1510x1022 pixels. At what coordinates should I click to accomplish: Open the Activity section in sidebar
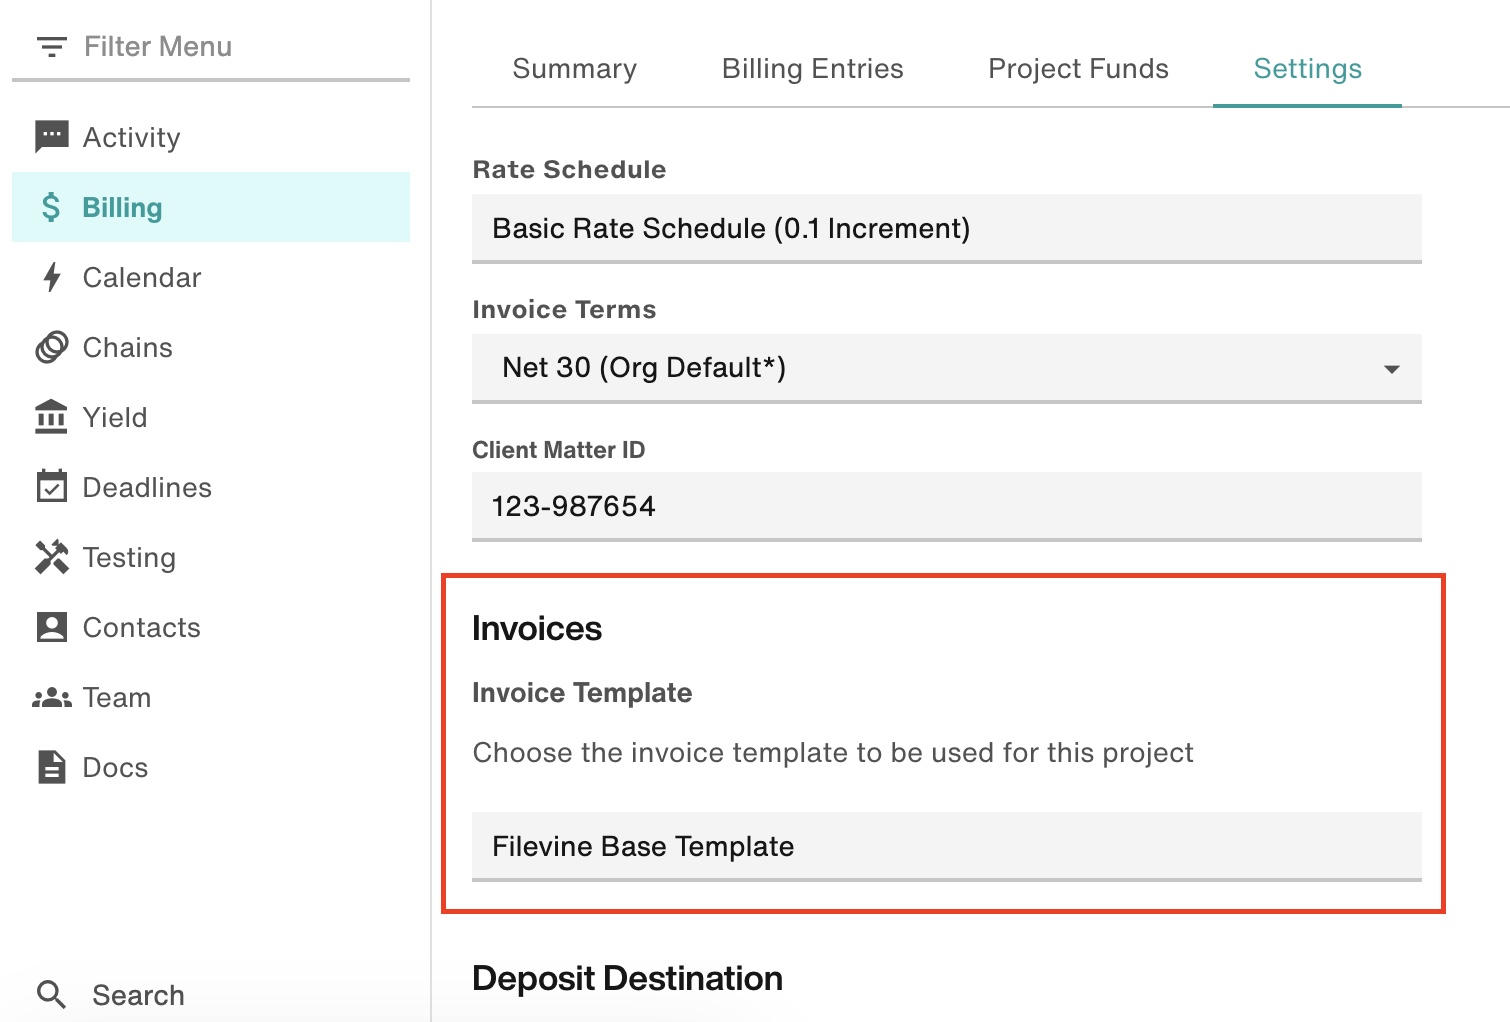pos(211,137)
